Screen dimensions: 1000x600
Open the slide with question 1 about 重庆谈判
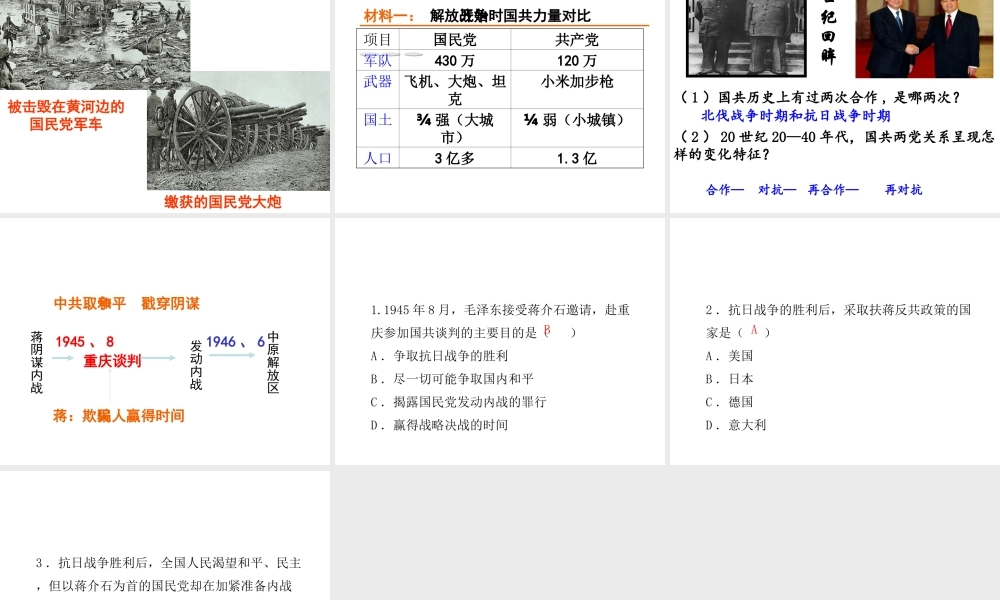(500, 341)
